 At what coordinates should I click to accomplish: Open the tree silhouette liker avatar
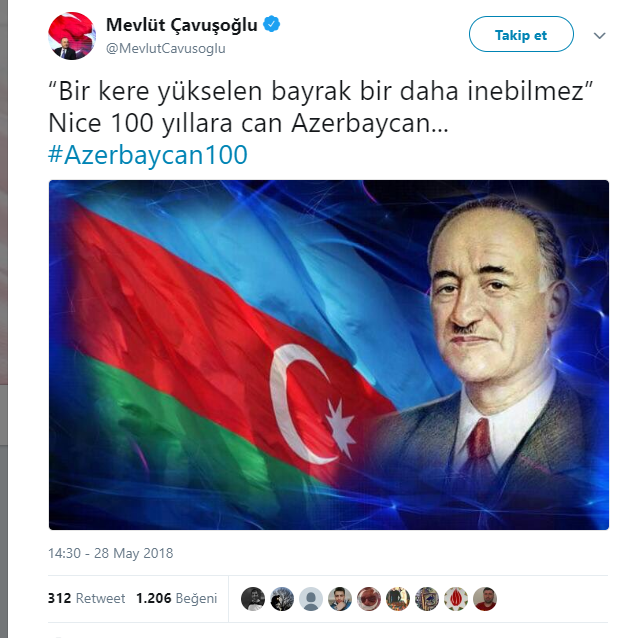[282, 599]
